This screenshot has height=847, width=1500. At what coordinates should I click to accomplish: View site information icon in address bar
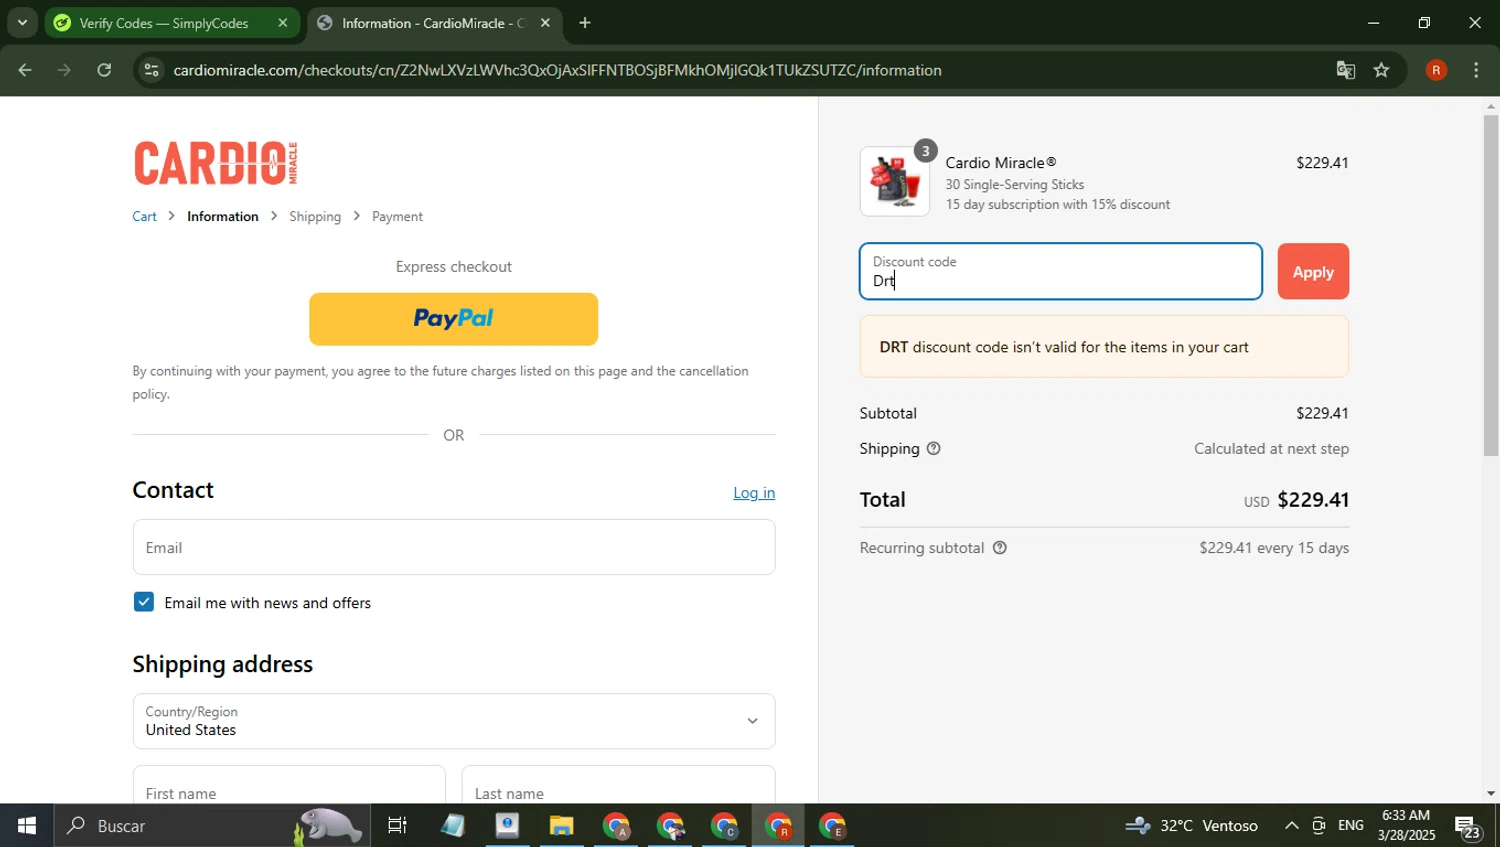coord(151,70)
